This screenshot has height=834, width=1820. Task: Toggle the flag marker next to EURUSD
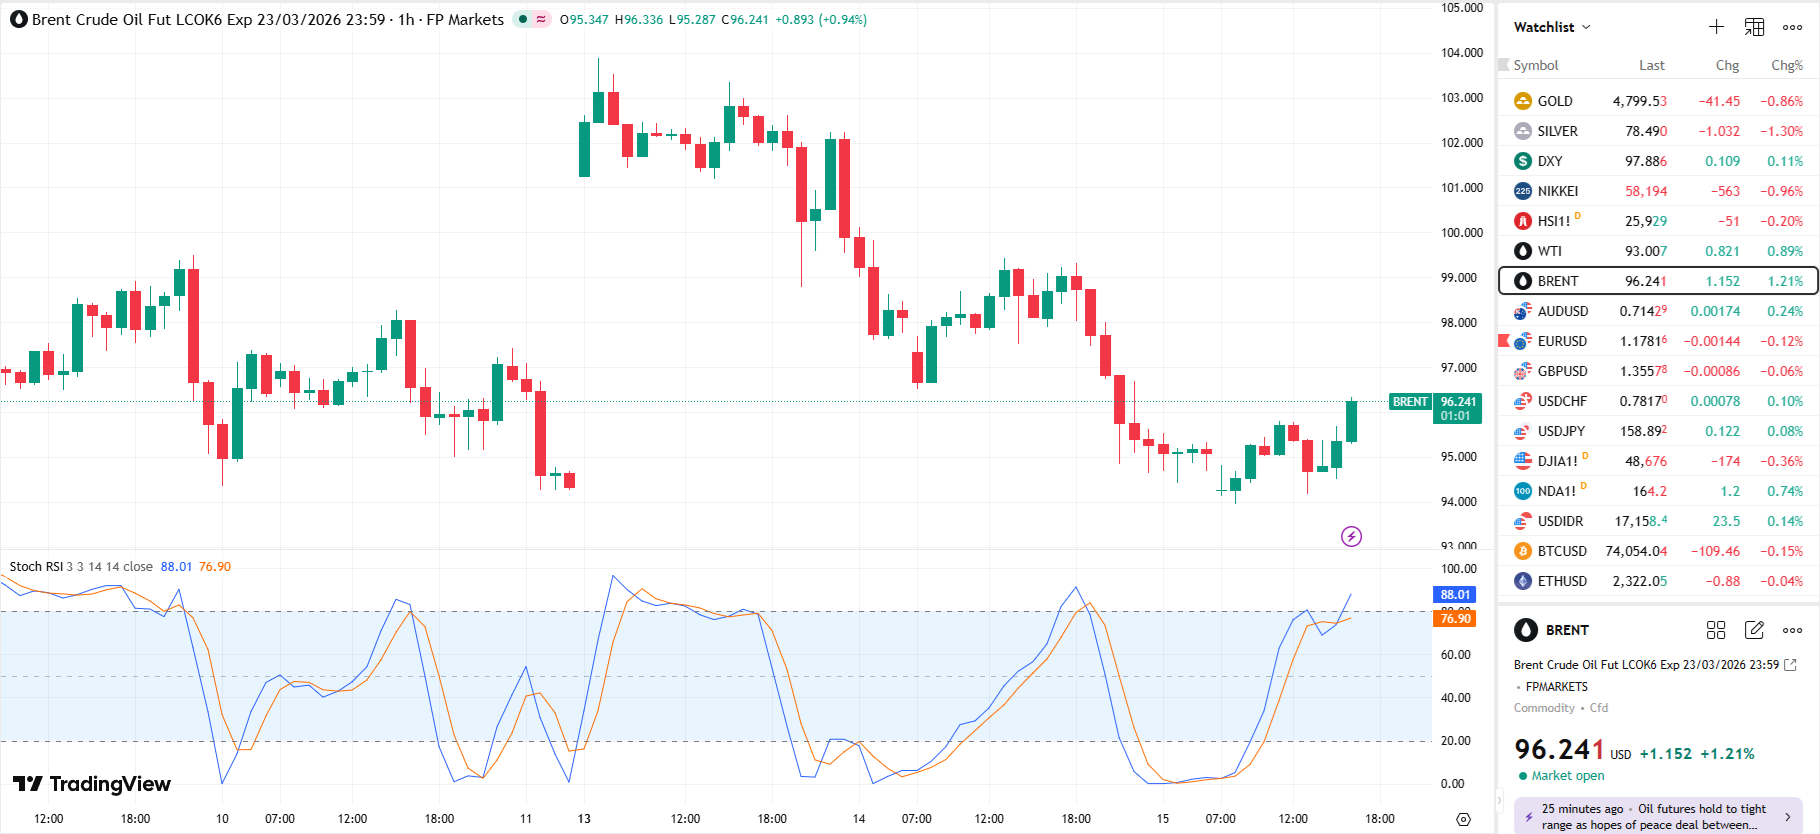[1503, 341]
